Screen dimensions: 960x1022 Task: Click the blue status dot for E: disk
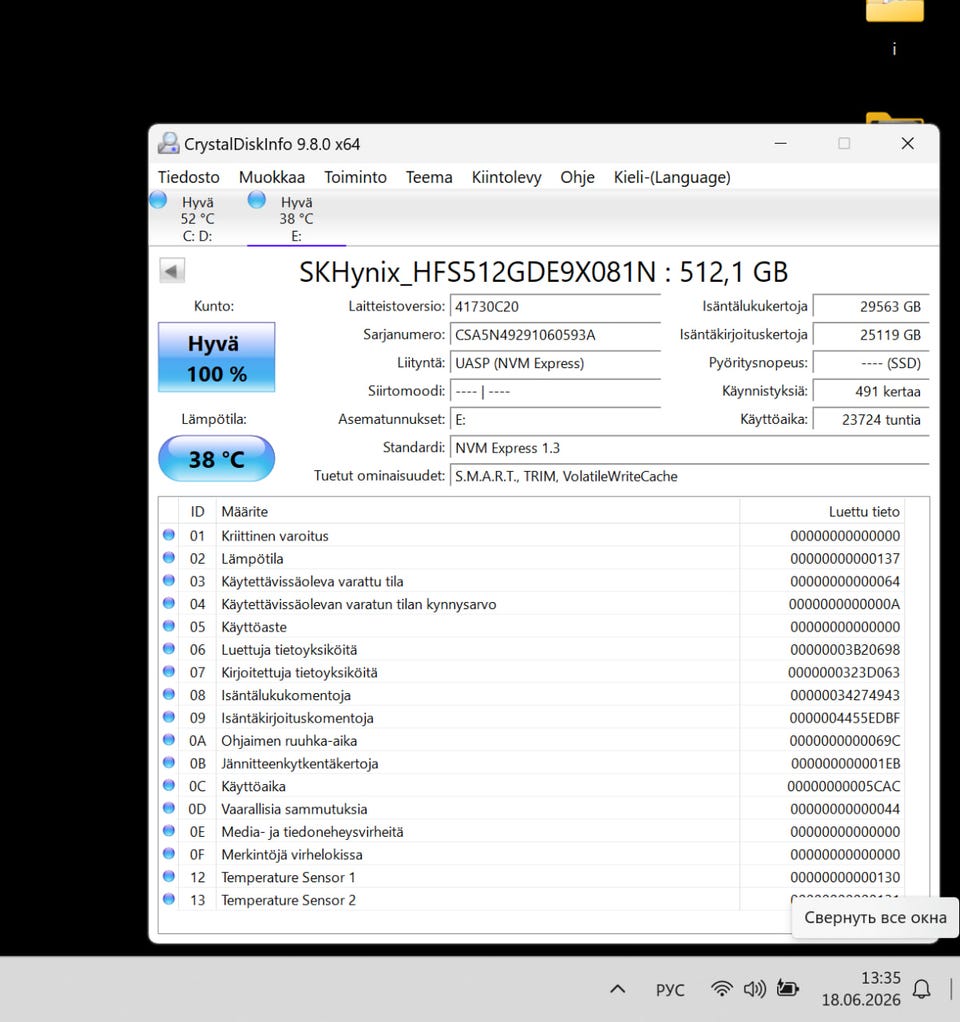click(257, 199)
